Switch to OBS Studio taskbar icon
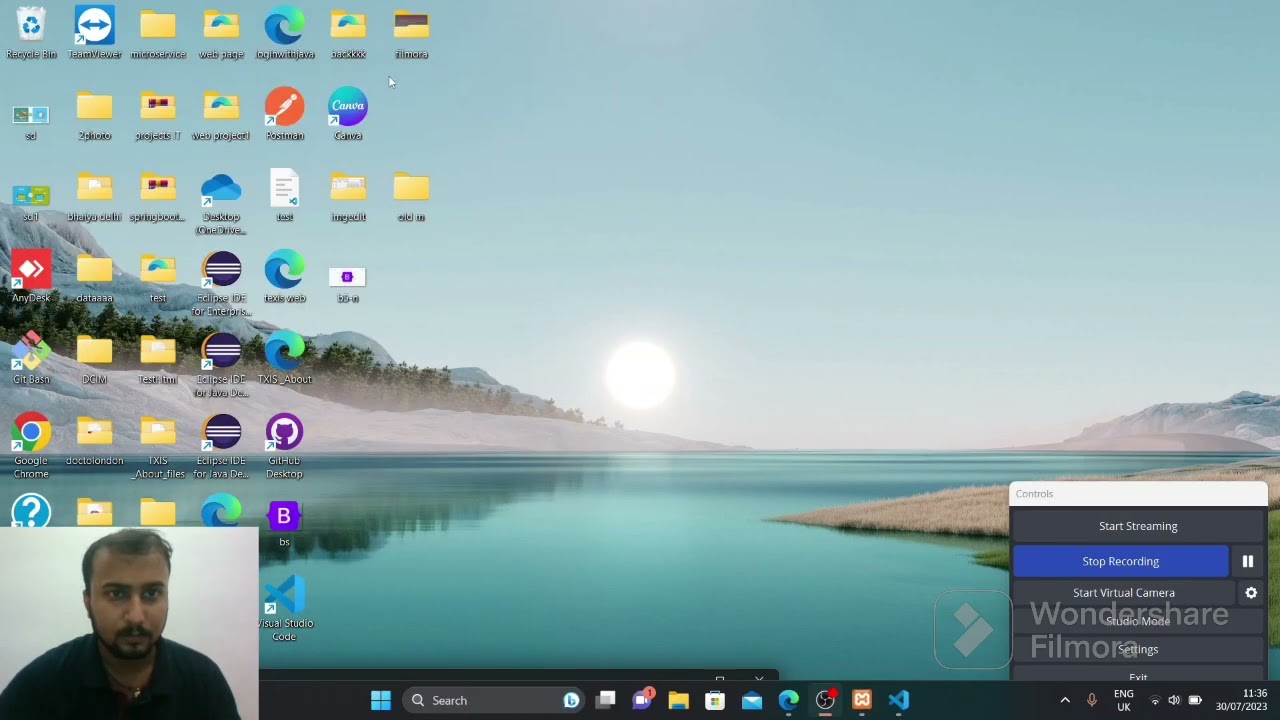The height and width of the screenshot is (720, 1280). 825,700
